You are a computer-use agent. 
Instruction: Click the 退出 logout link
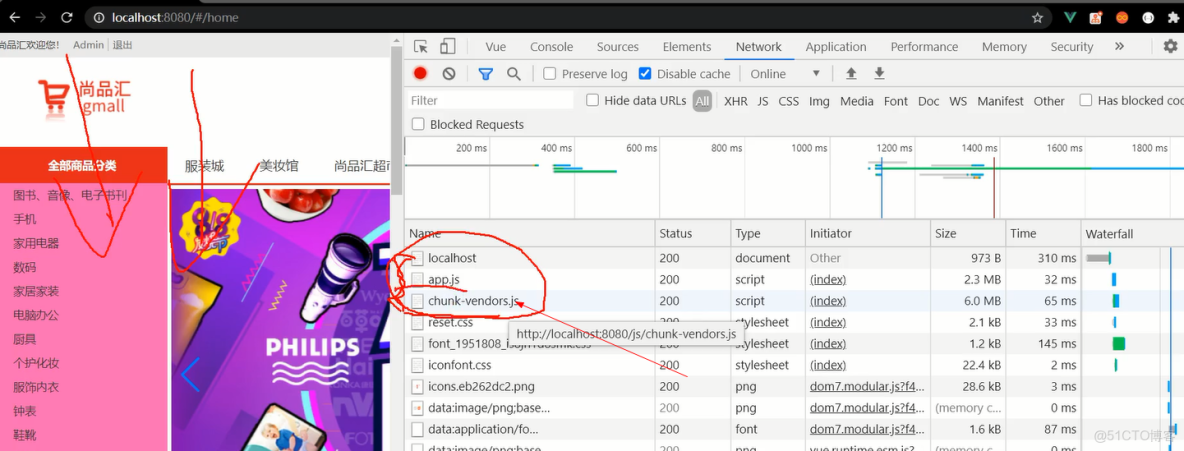coord(122,45)
